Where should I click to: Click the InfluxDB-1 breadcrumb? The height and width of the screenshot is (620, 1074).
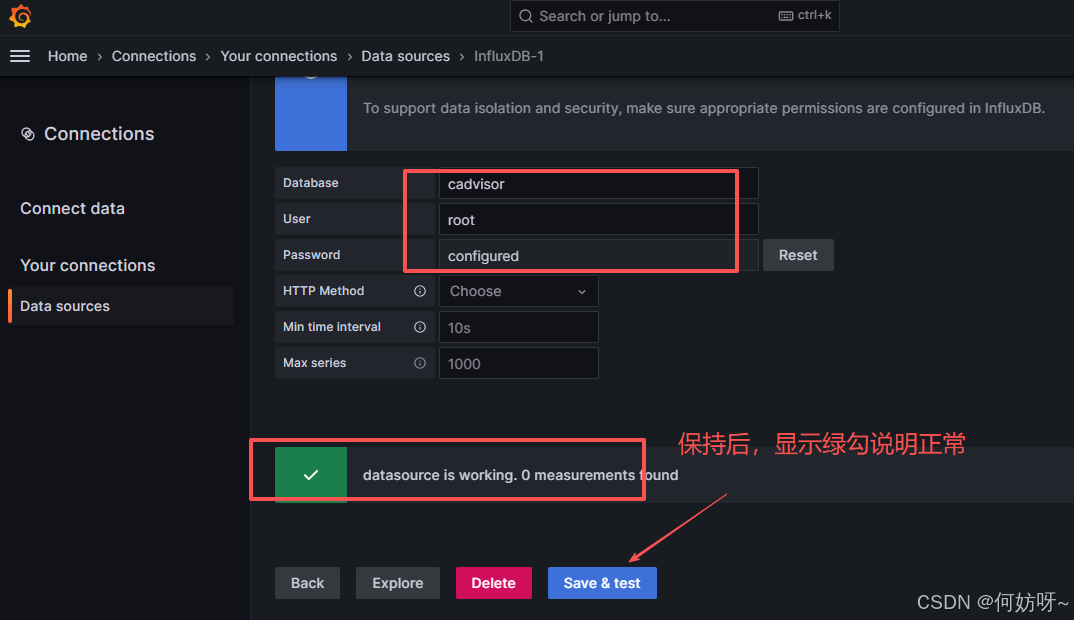[509, 56]
